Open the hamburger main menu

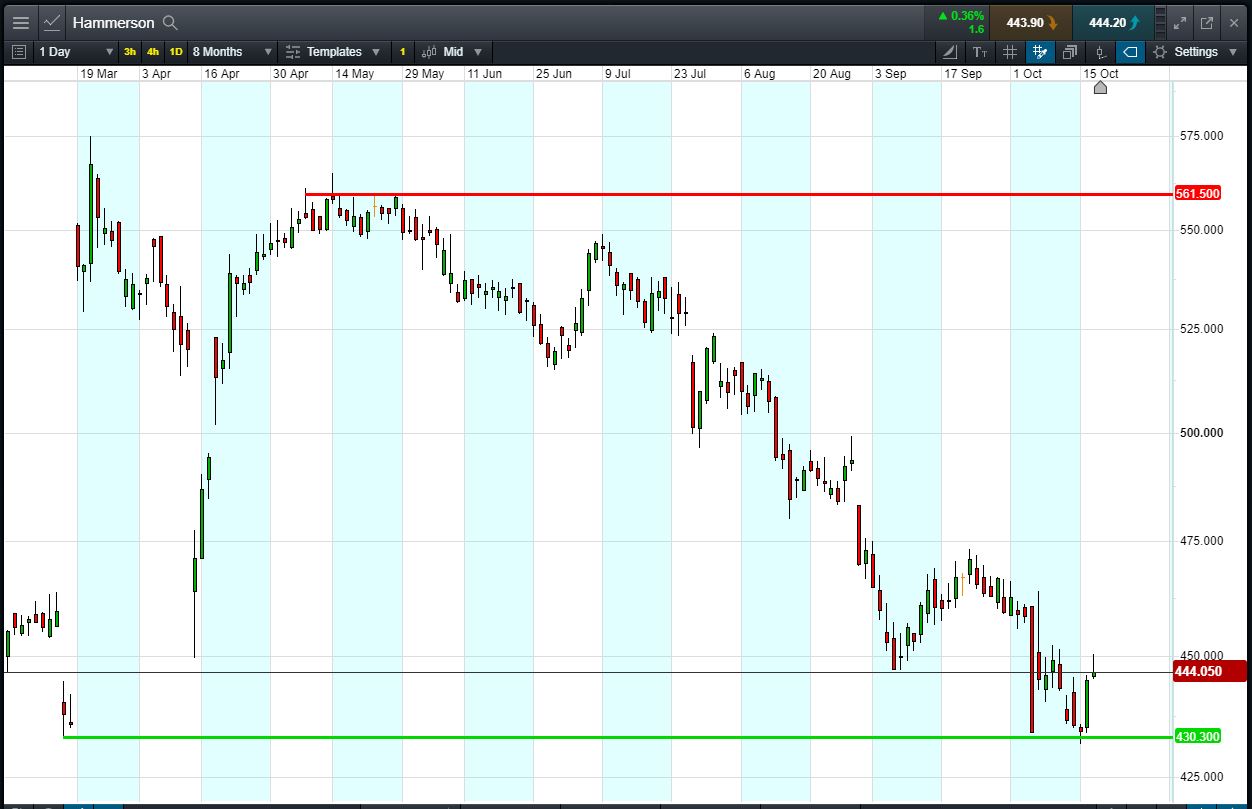[21, 22]
